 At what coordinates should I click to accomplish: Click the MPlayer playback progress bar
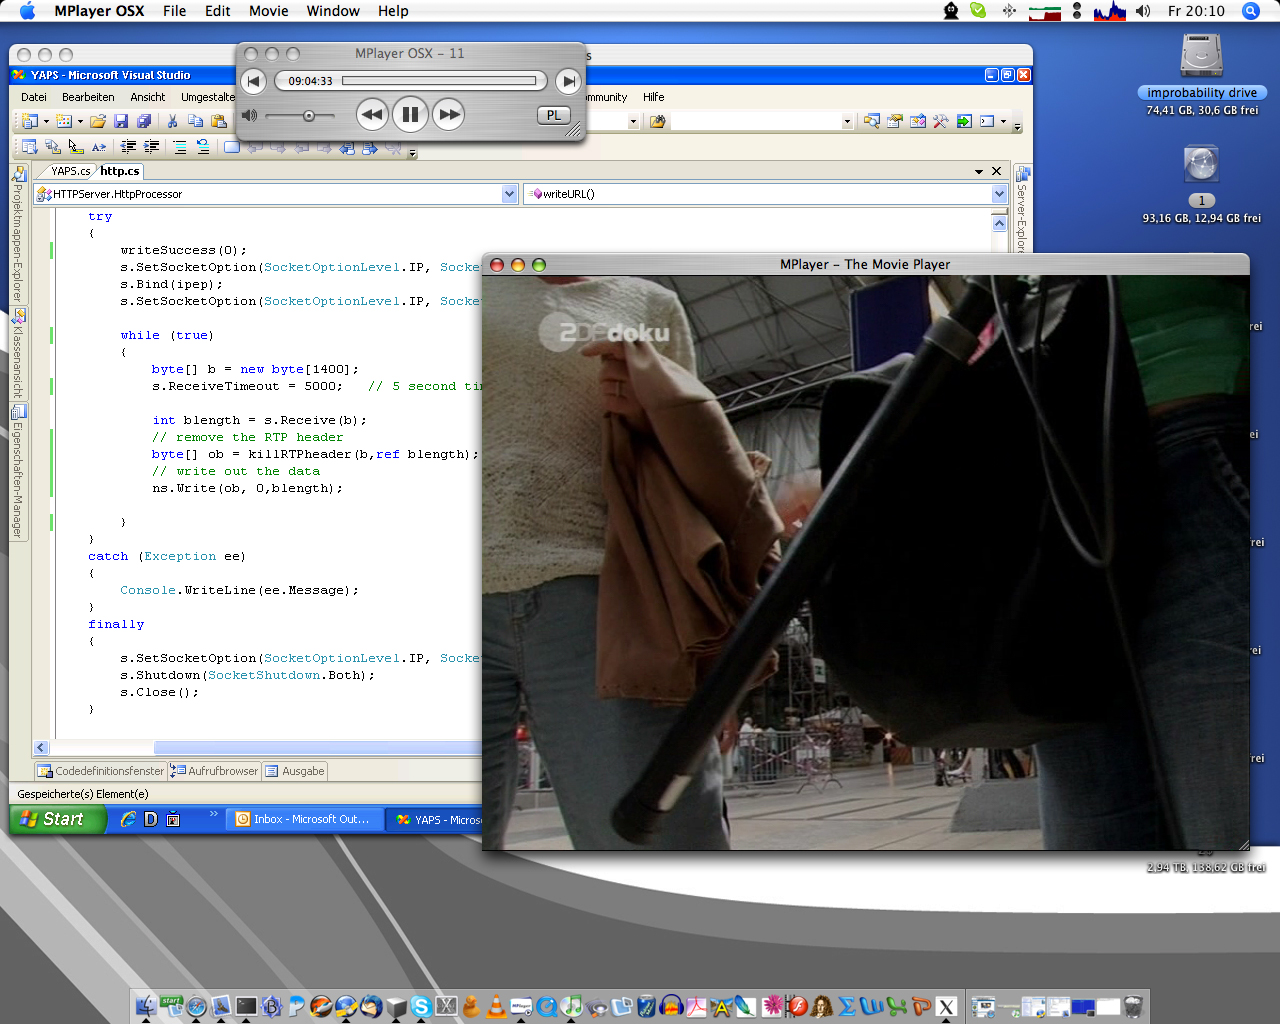tap(440, 81)
